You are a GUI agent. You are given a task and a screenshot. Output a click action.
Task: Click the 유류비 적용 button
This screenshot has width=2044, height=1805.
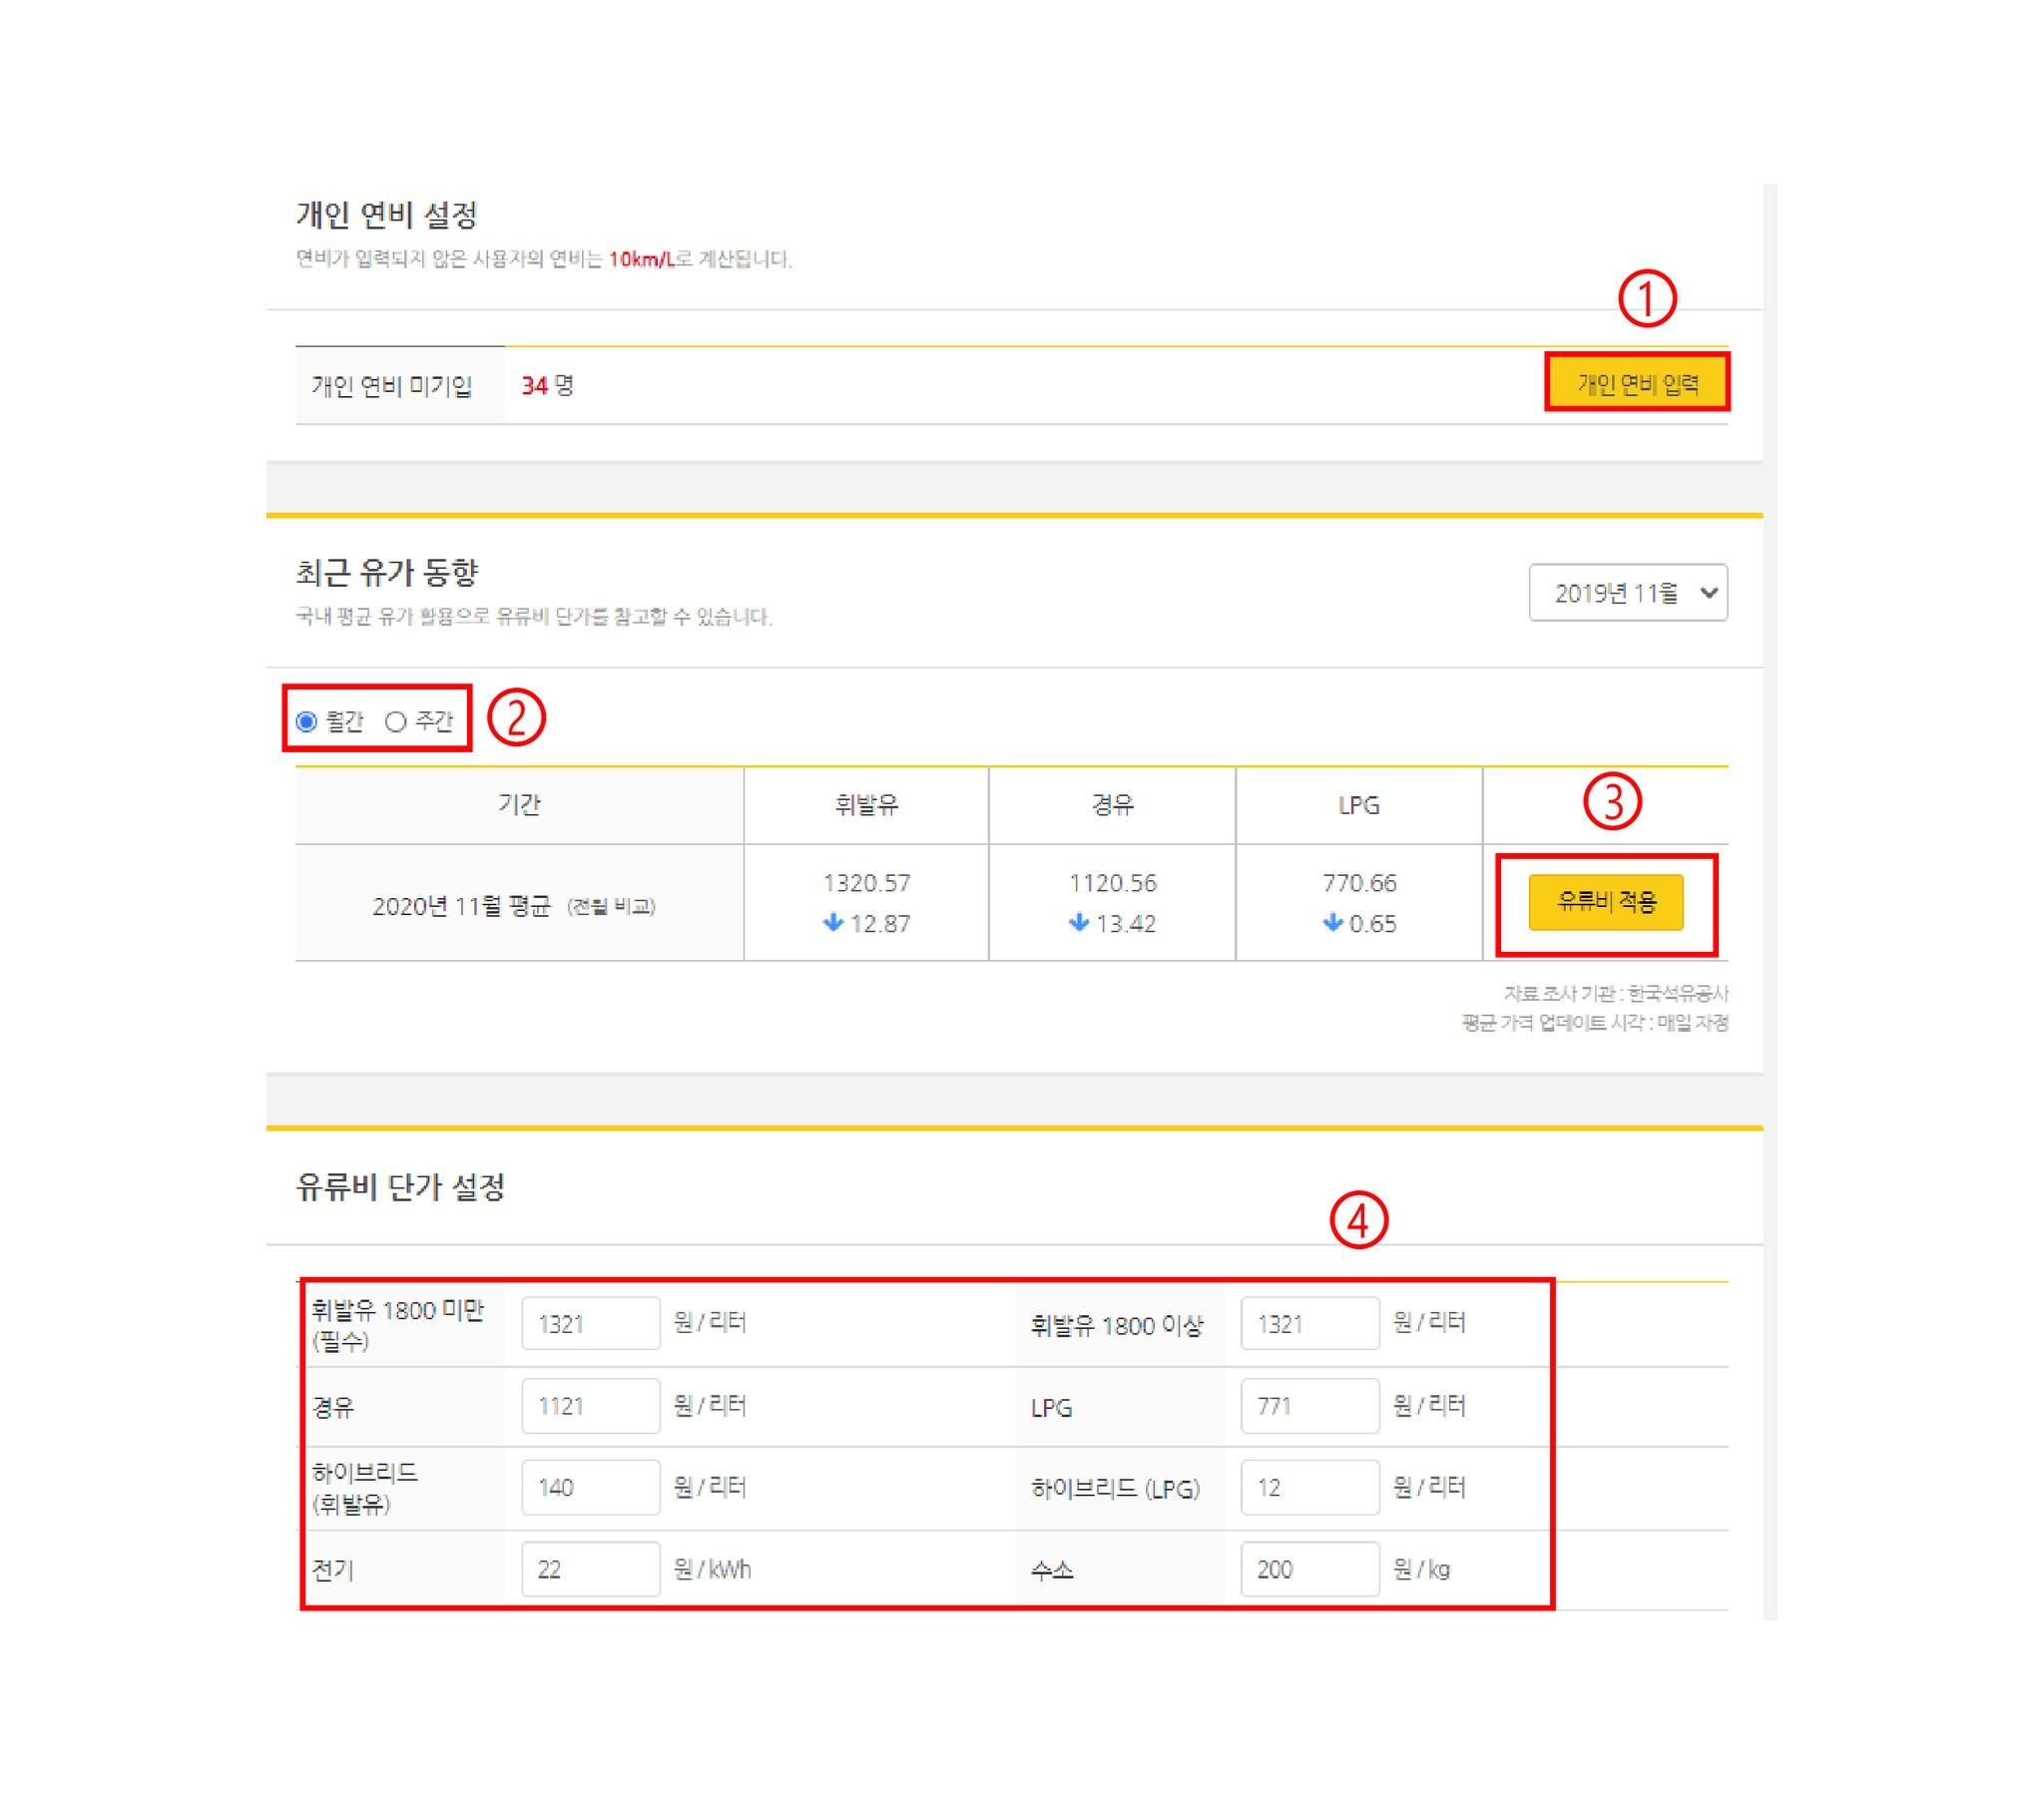(x=1605, y=902)
